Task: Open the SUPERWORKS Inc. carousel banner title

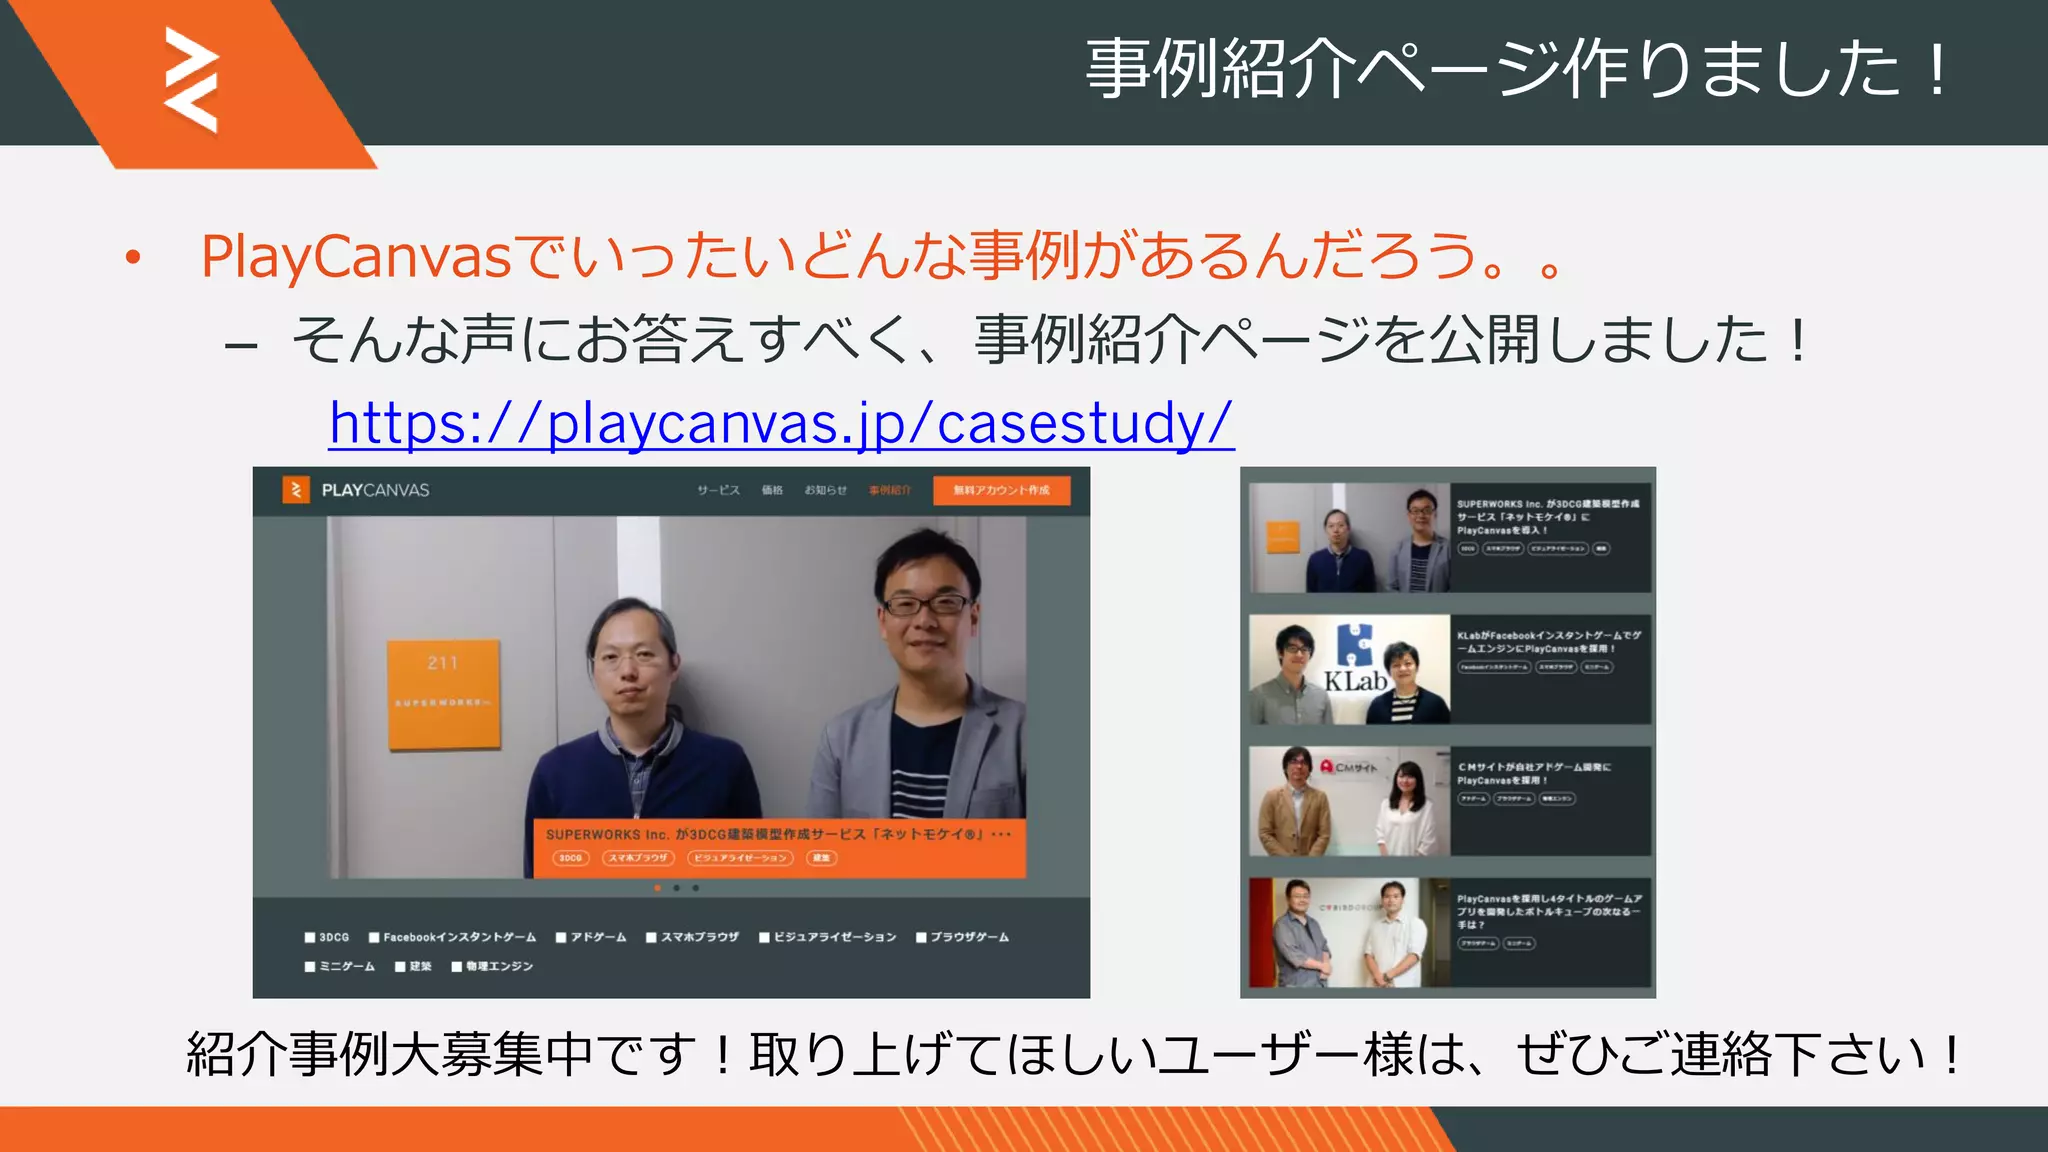Action: click(778, 834)
